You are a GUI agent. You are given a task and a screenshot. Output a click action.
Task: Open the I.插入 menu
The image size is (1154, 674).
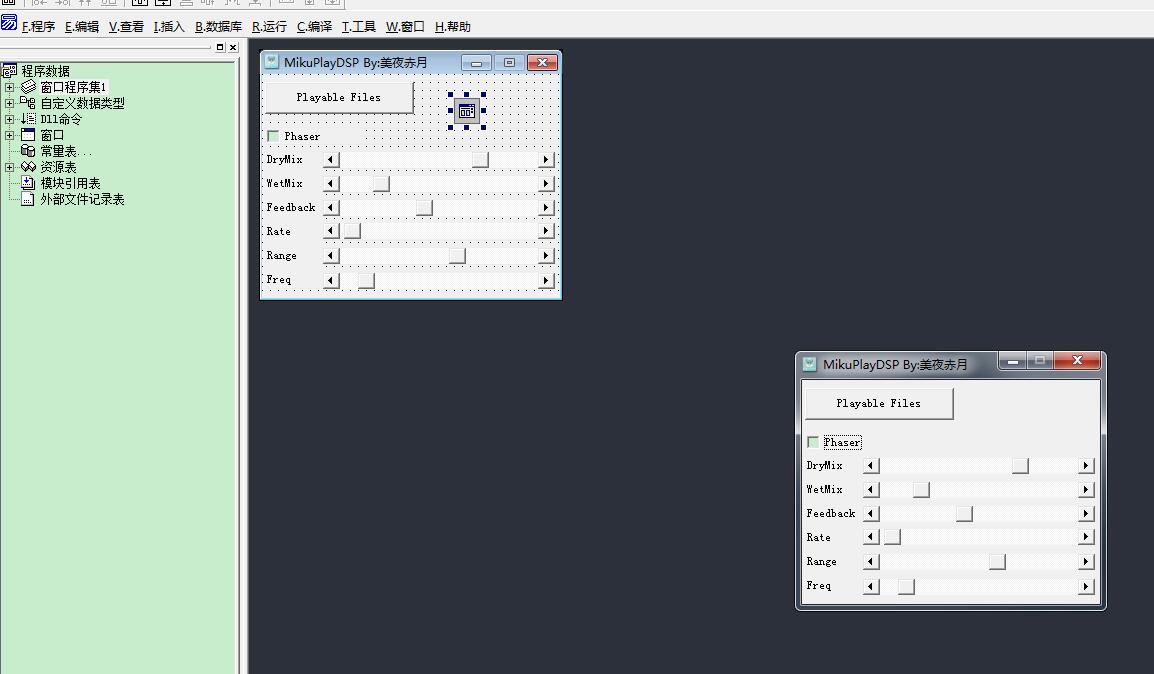[x=169, y=26]
